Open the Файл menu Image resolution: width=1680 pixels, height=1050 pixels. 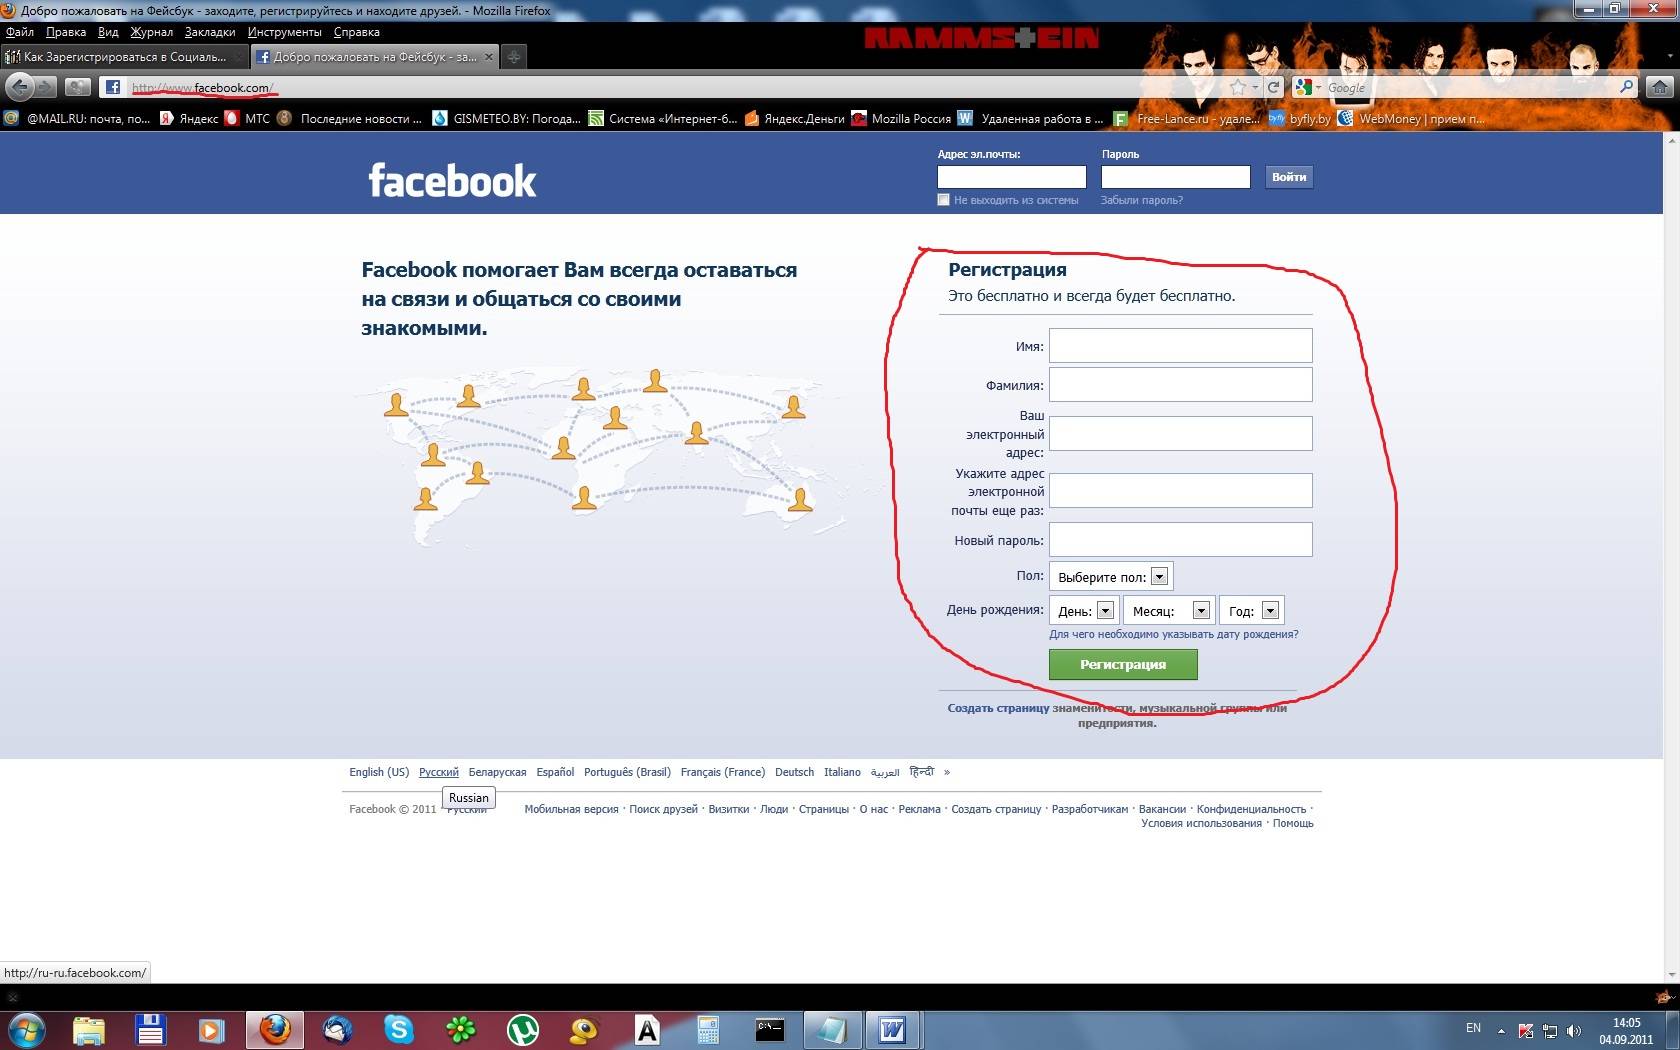click(x=19, y=32)
